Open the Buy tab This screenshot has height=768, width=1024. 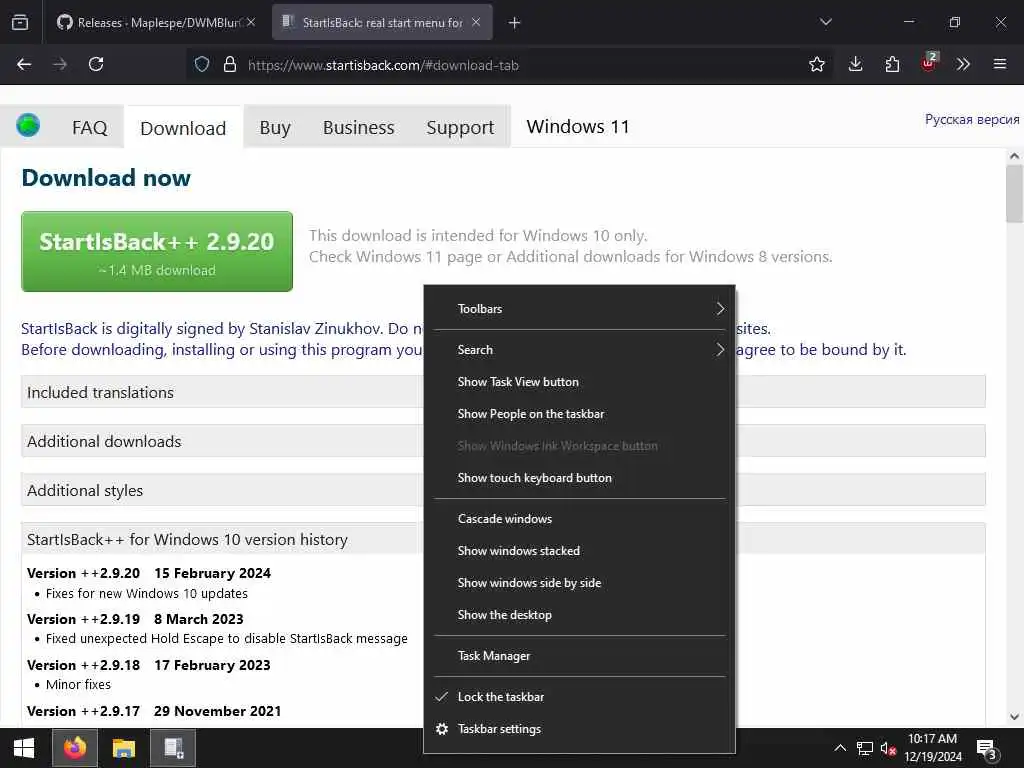tap(275, 127)
